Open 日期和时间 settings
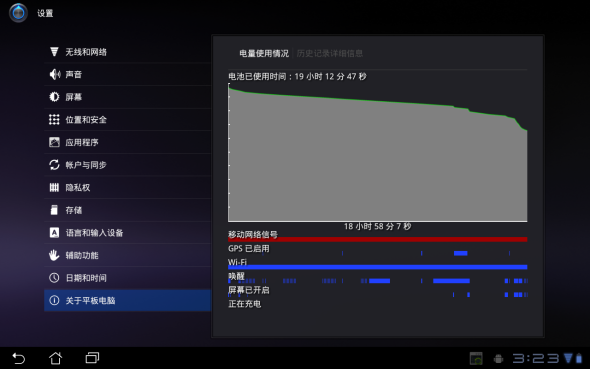Screen dimensions: 590x369 click(127, 278)
